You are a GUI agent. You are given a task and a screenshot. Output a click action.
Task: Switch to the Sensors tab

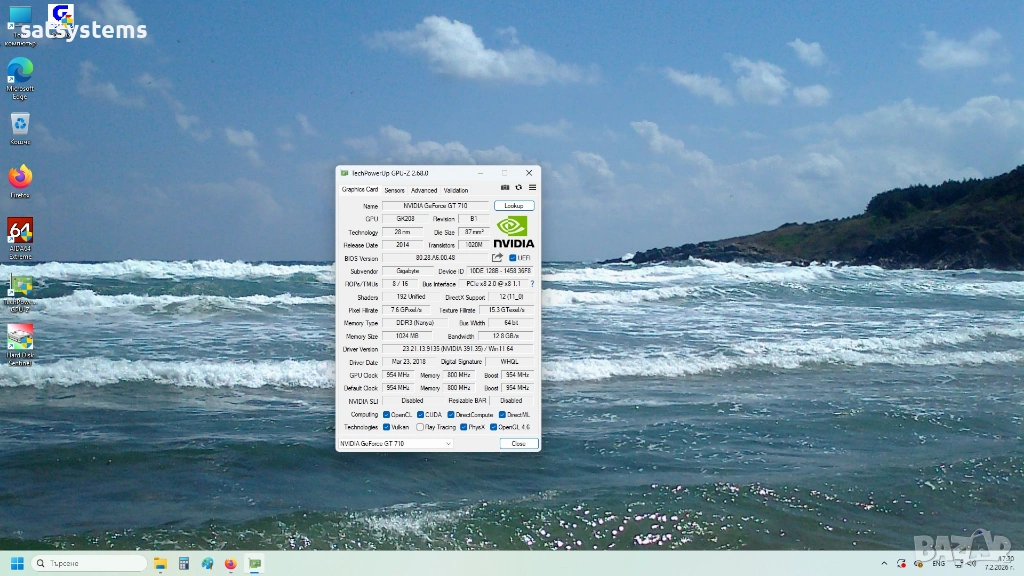coord(394,190)
